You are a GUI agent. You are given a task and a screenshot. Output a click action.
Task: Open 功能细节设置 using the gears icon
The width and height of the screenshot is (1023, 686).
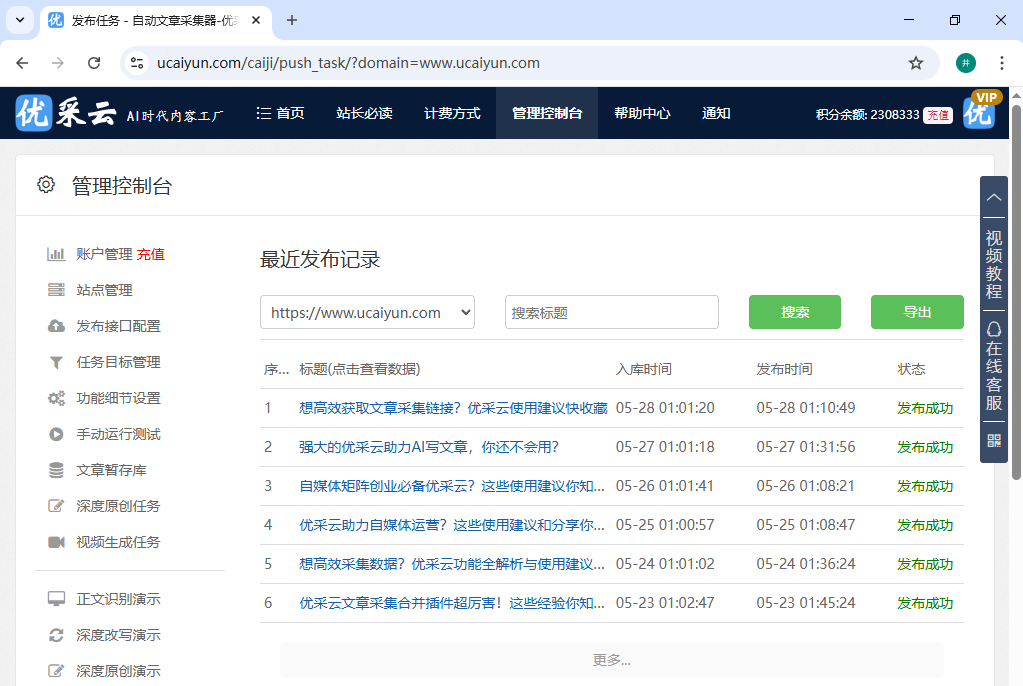click(x=58, y=397)
